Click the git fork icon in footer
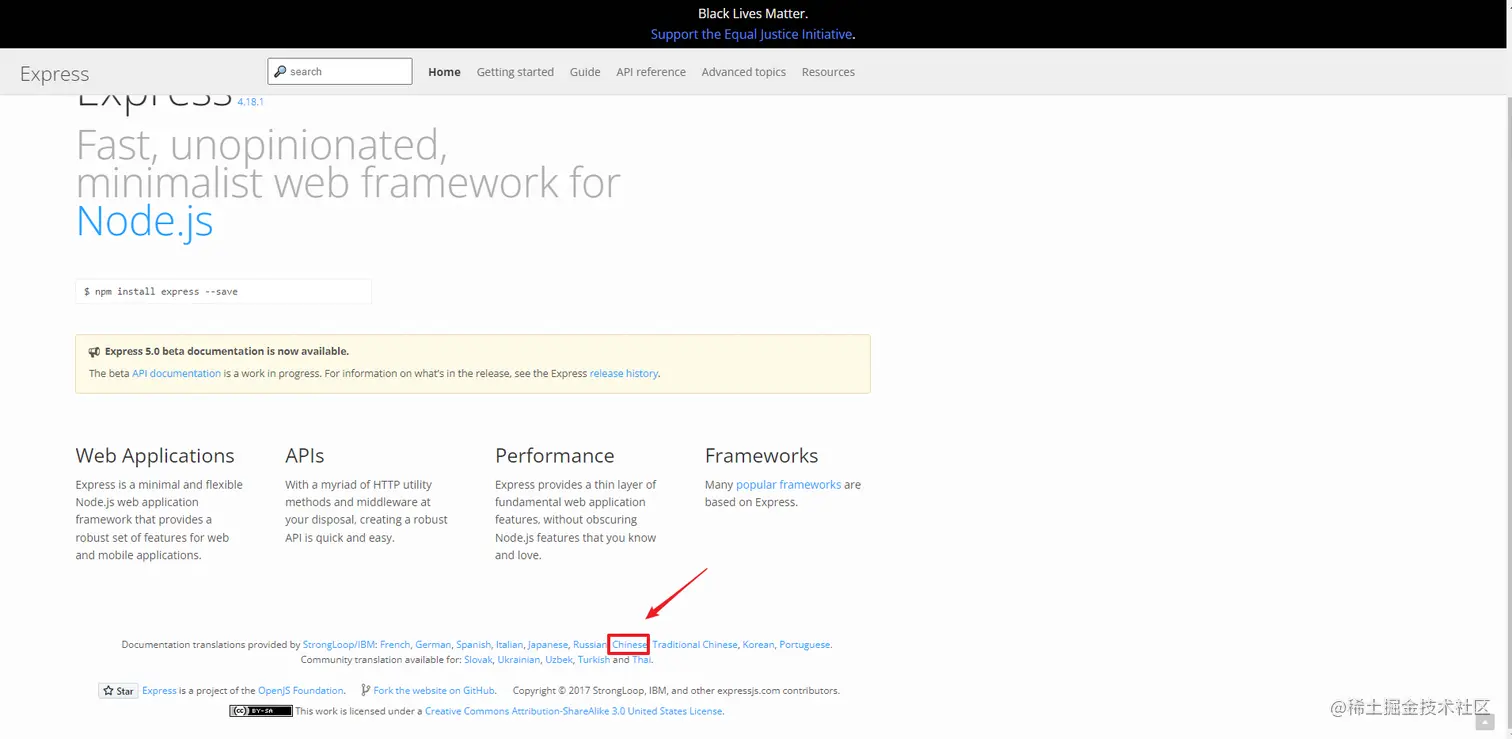The height and width of the screenshot is (739, 1512). coord(365,691)
